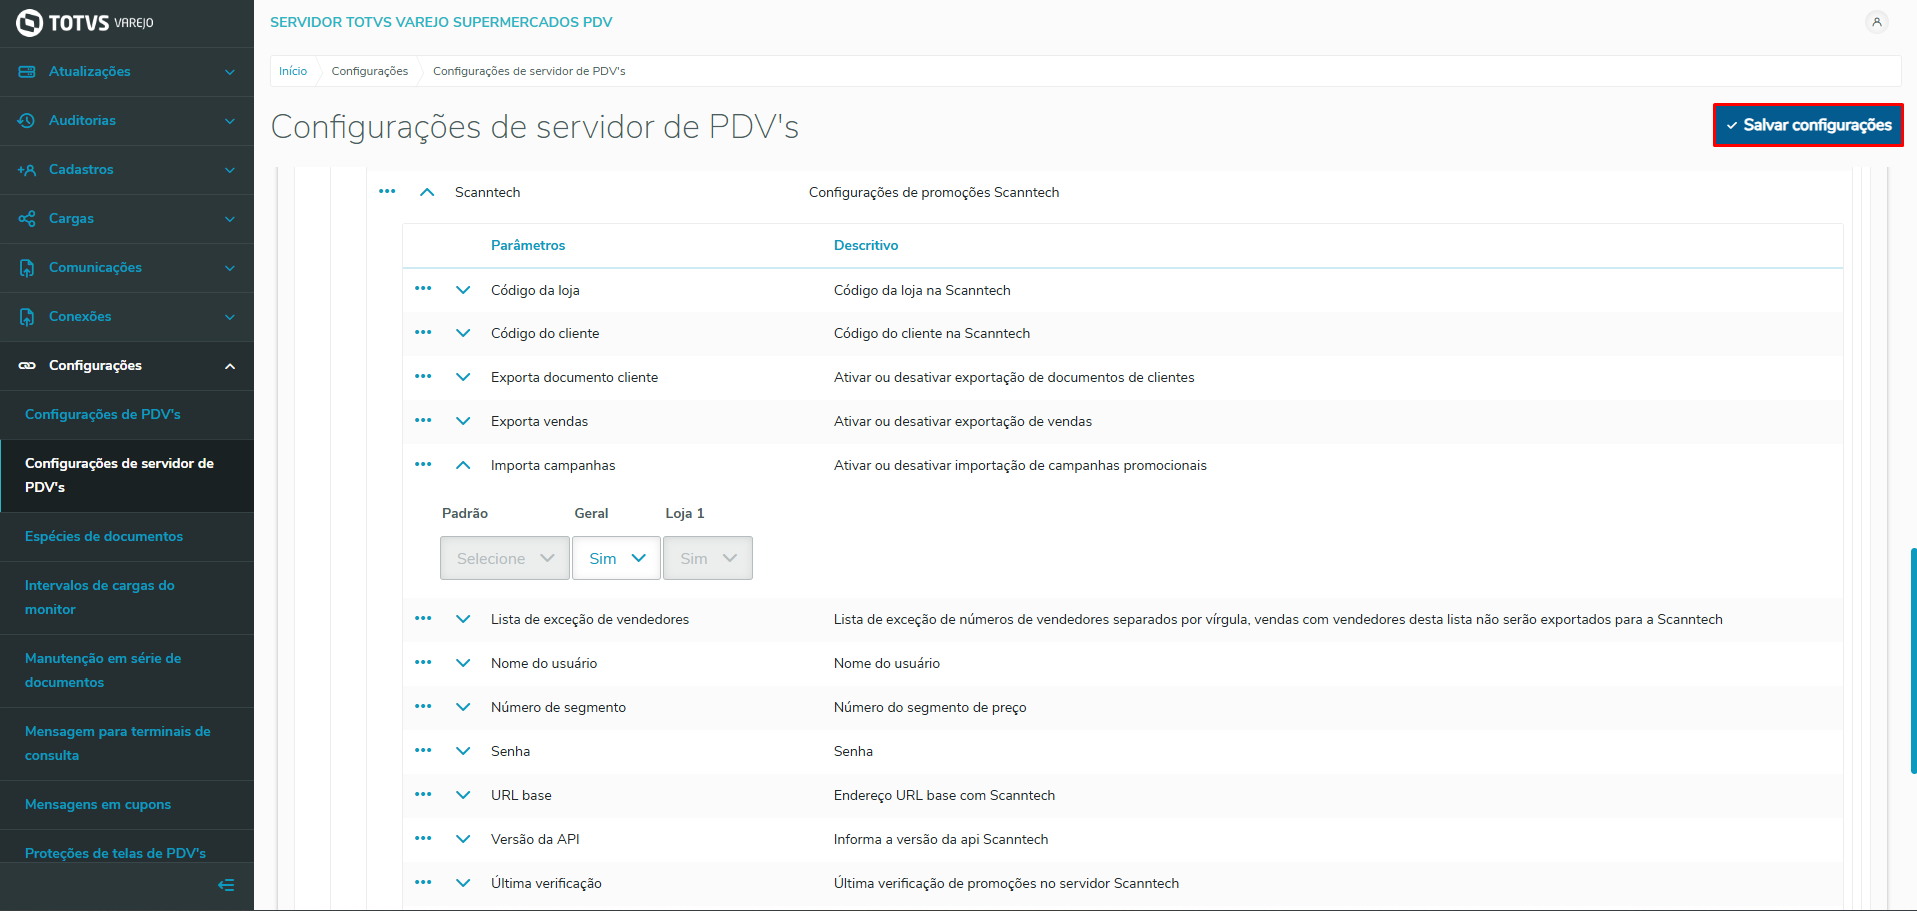Open Mensagens em cupons item
The height and width of the screenshot is (911, 1917).
coord(127,805)
